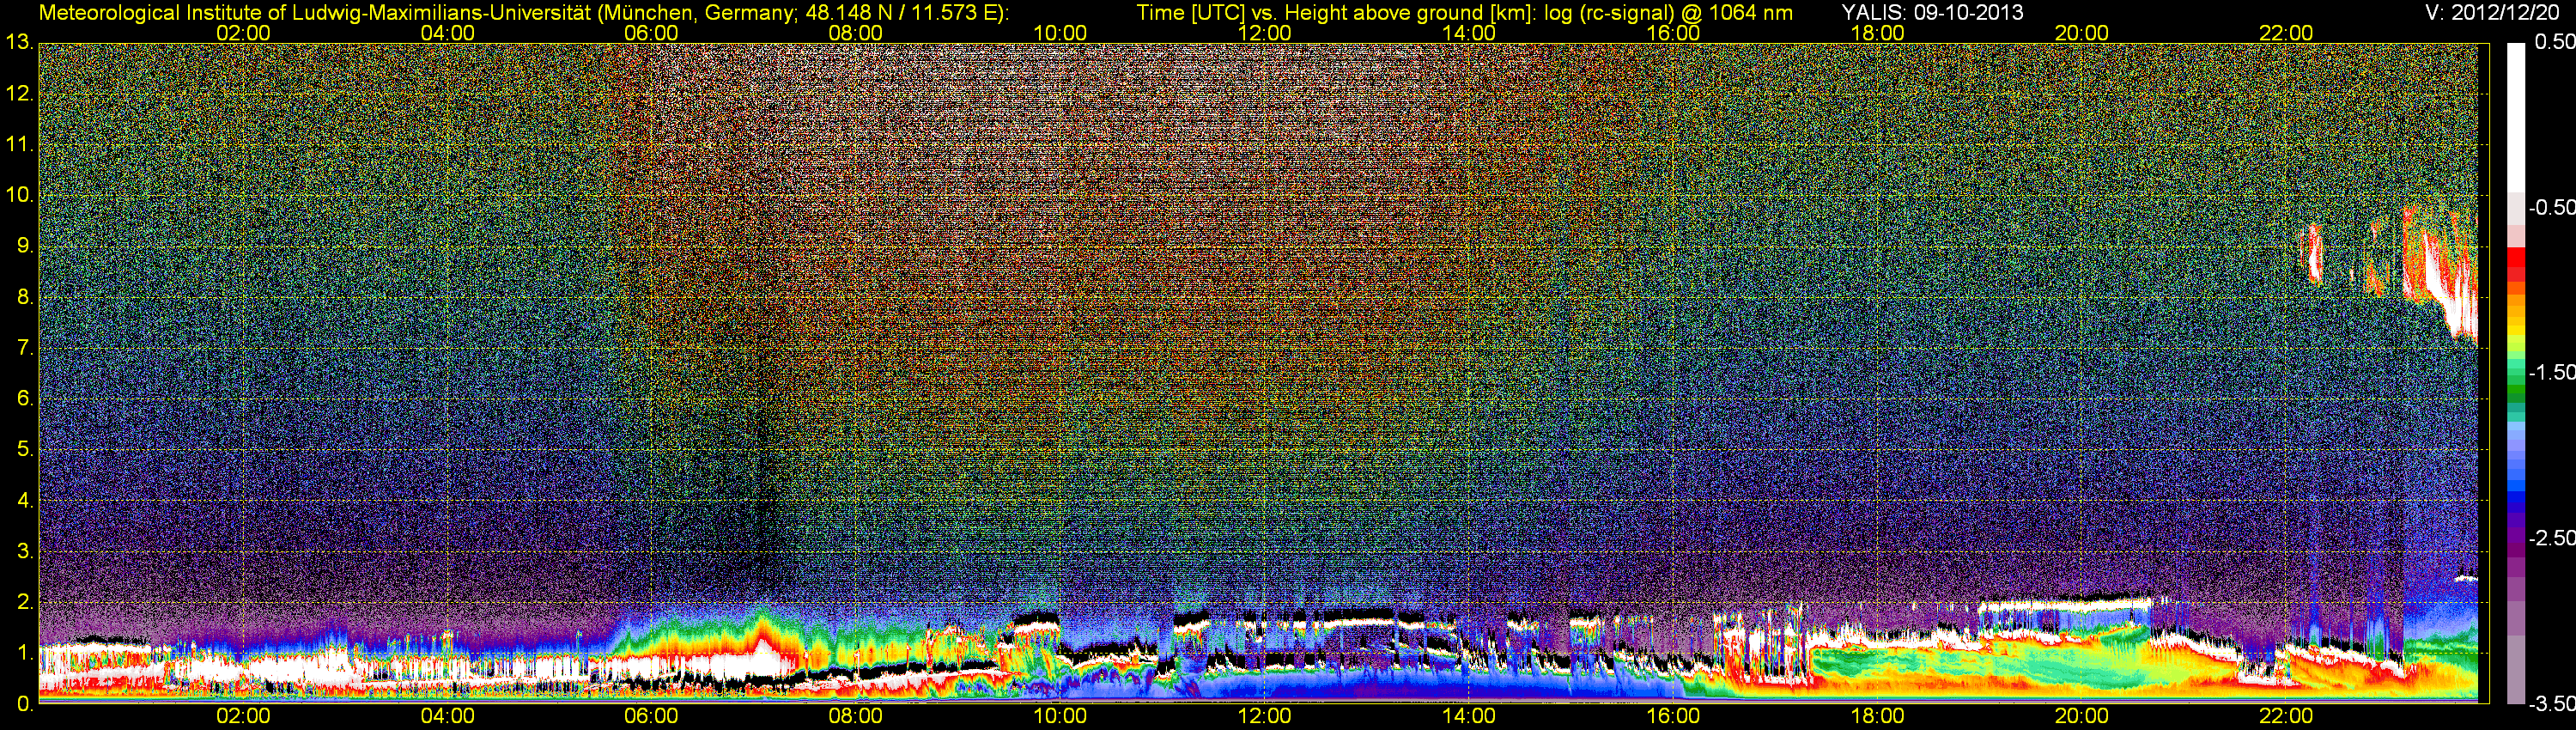Click the -1.50 value on the color scale
This screenshot has height=730, width=2576.
pos(2551,372)
